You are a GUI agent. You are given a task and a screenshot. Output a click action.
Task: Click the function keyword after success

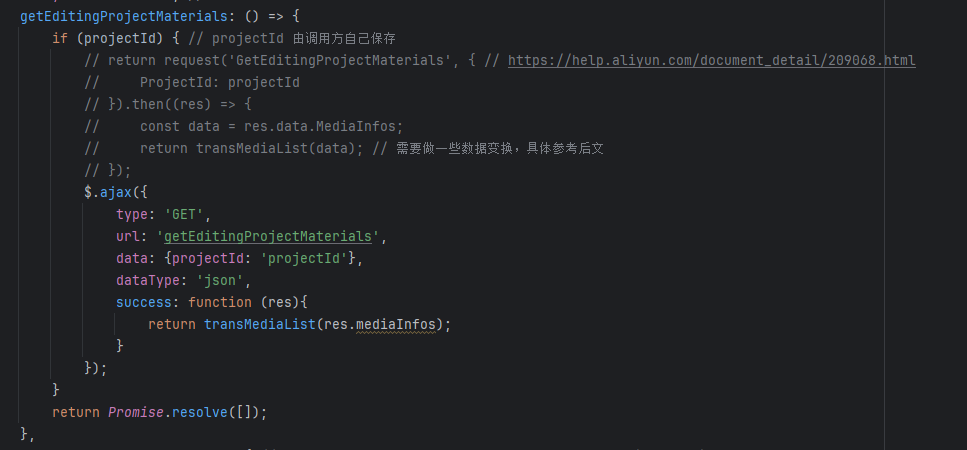pos(220,302)
